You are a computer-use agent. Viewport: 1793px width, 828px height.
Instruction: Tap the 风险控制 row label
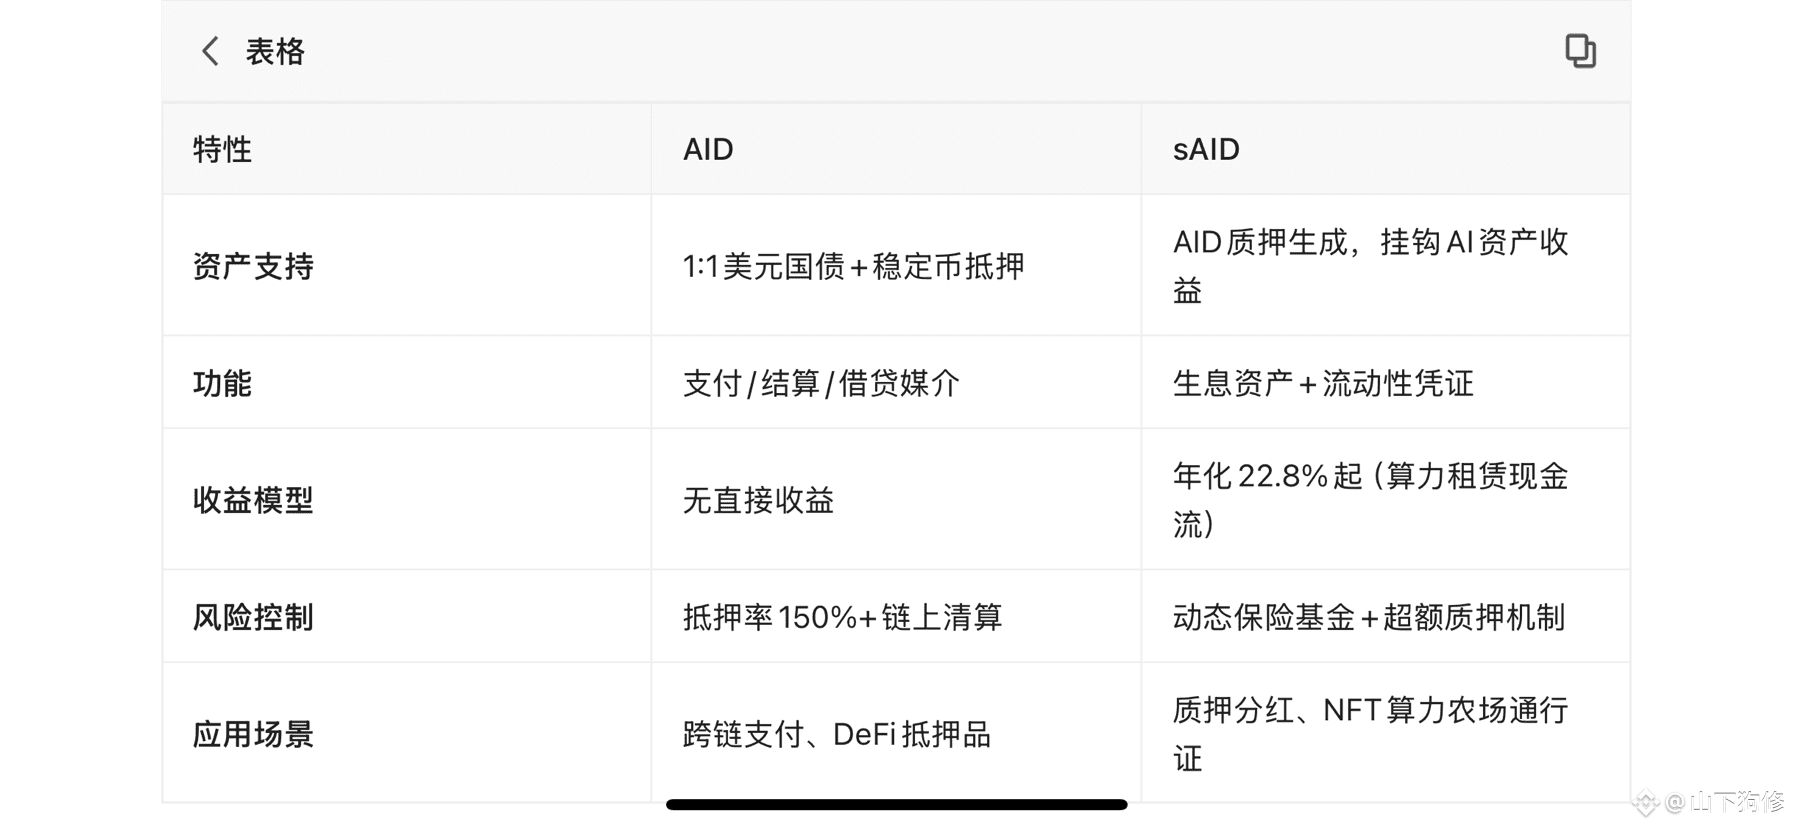tap(253, 617)
